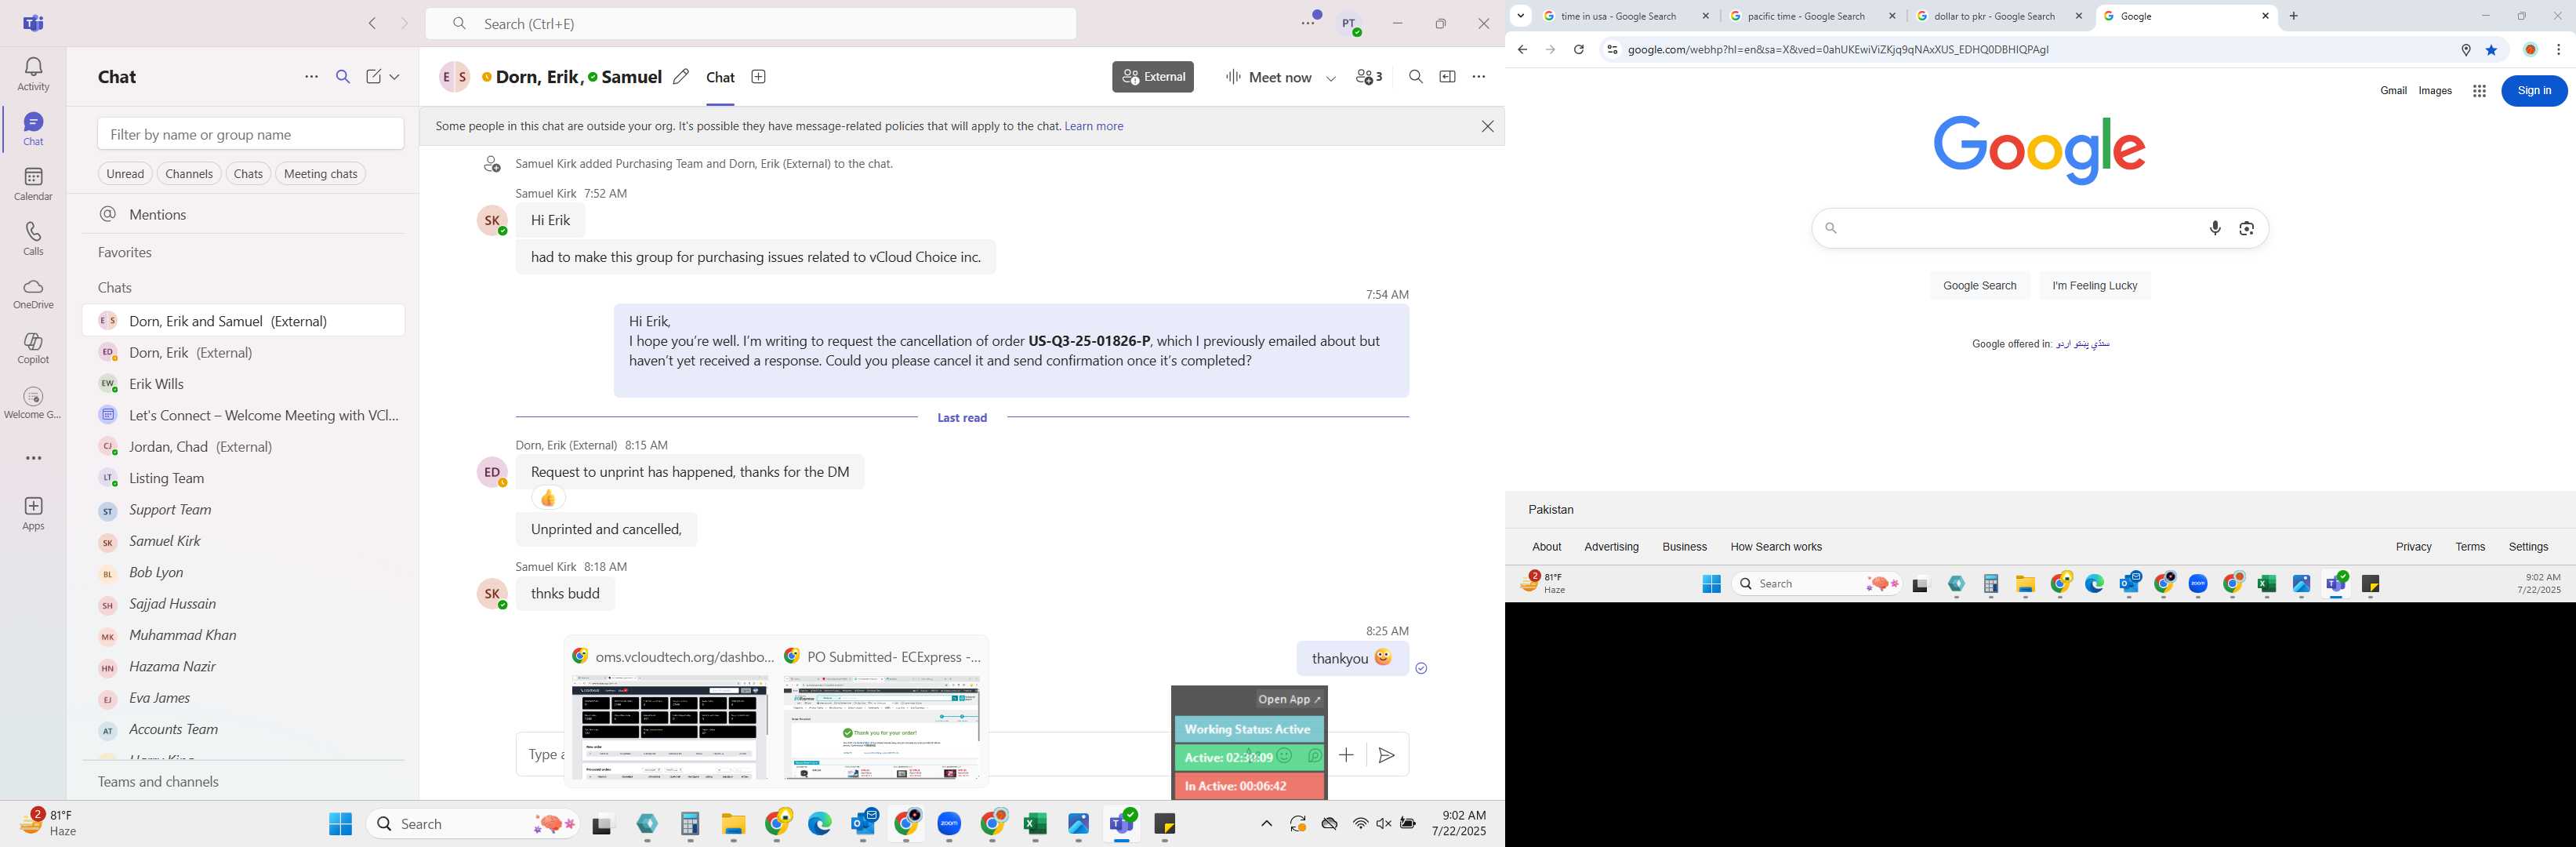Open the Apps store in Teams sidebar
Screen dimensions: 2576x847
pyautogui.click(x=33, y=513)
